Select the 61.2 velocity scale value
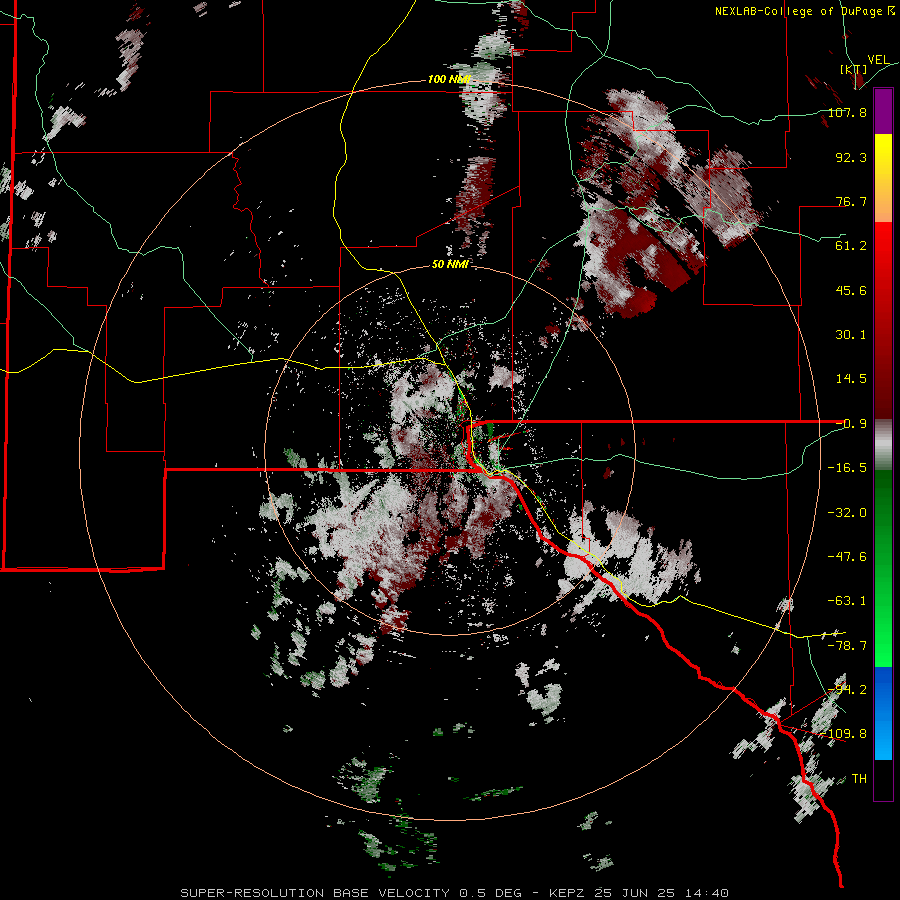Viewport: 900px width, 900px height. click(851, 246)
